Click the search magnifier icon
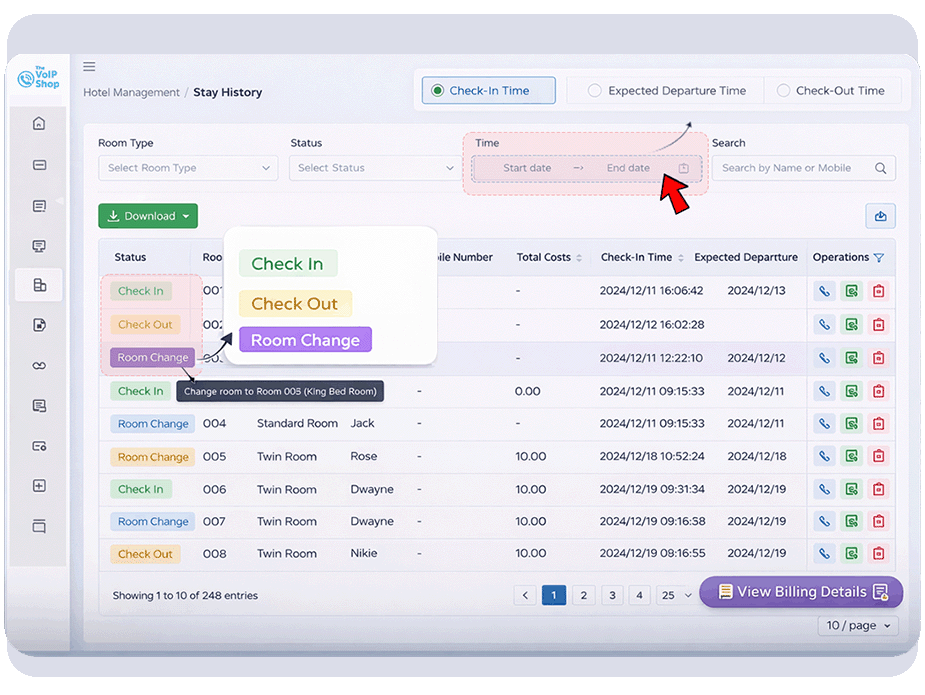Viewport: 925px width, 695px height. [880, 168]
